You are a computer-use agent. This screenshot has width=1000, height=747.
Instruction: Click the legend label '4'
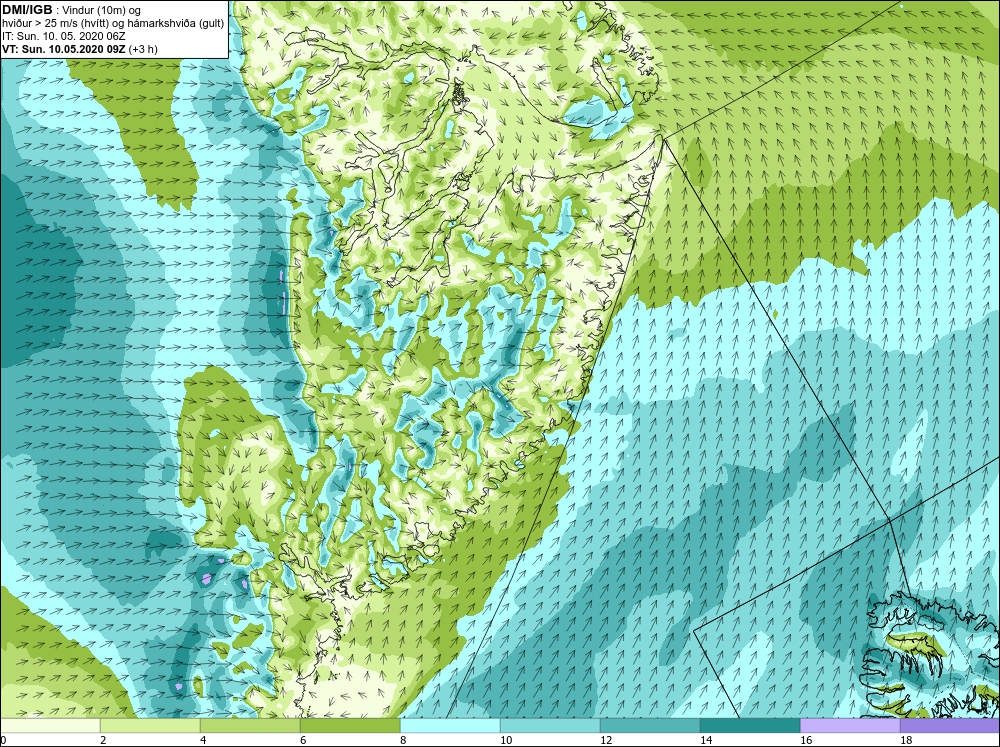click(203, 740)
